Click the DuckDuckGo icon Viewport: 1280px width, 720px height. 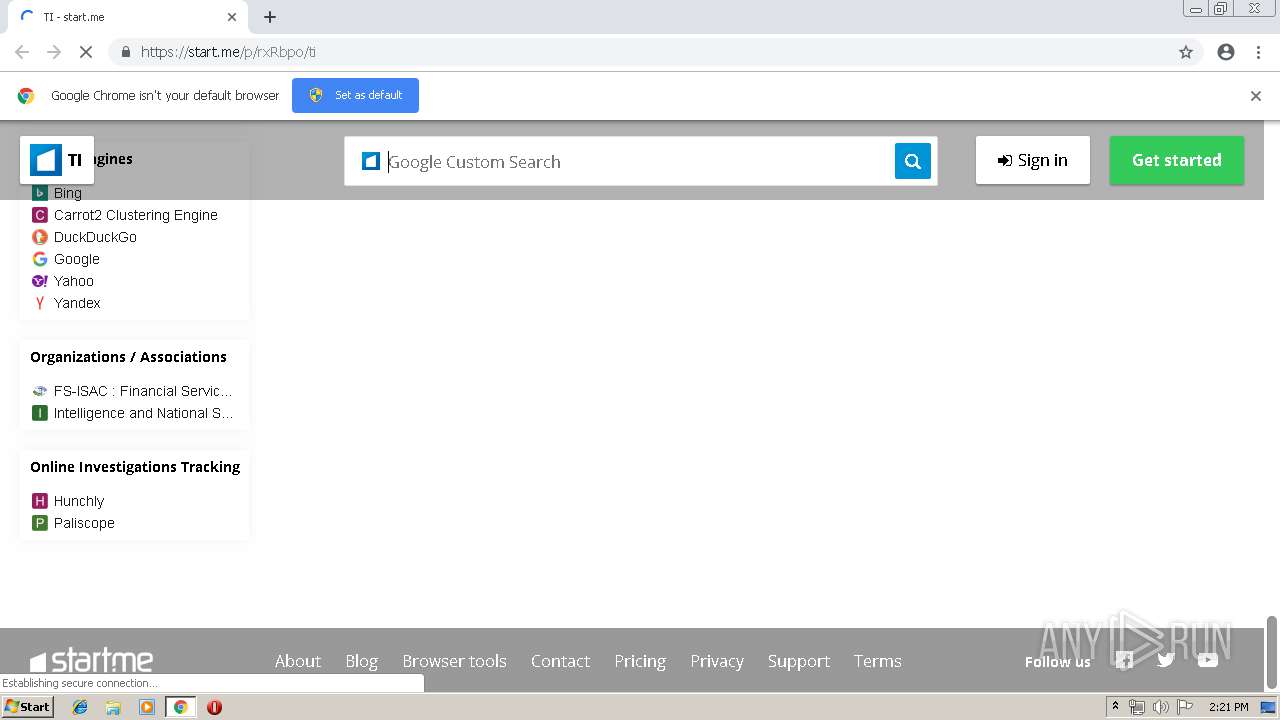coord(40,237)
